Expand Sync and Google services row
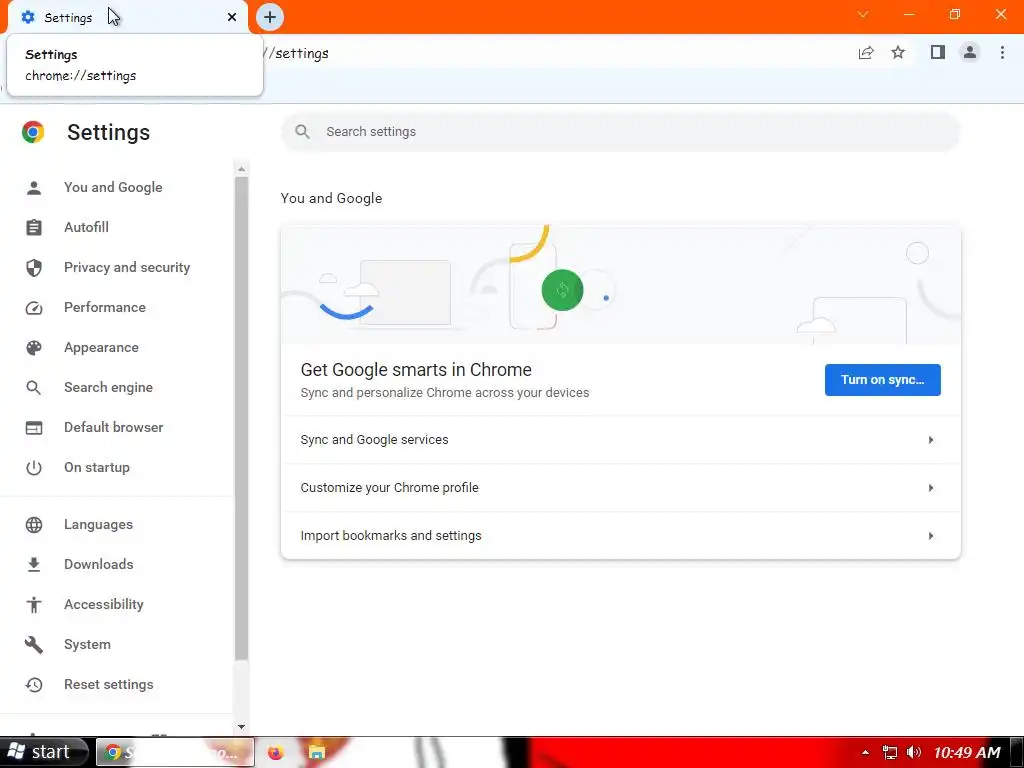 [x=620, y=440]
